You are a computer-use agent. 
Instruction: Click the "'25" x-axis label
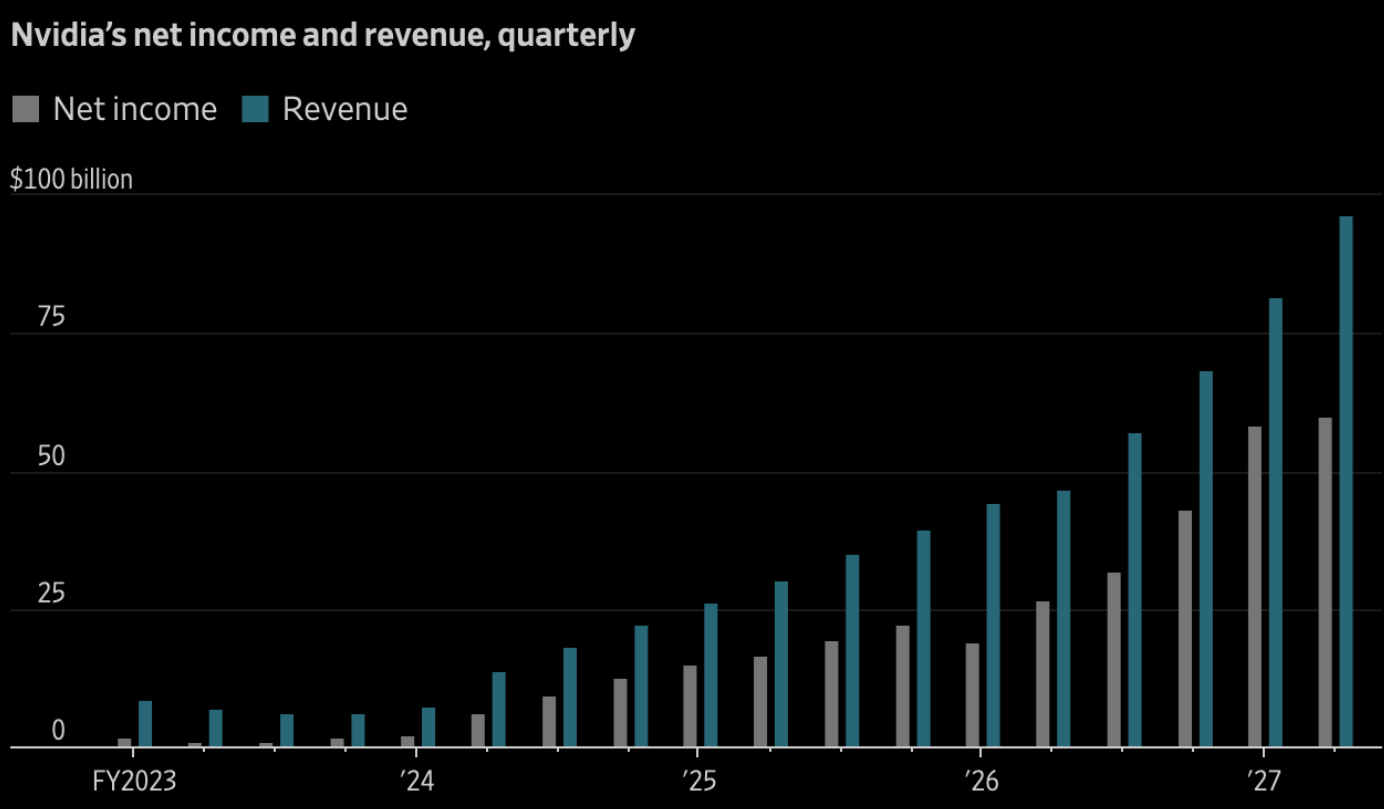698,780
